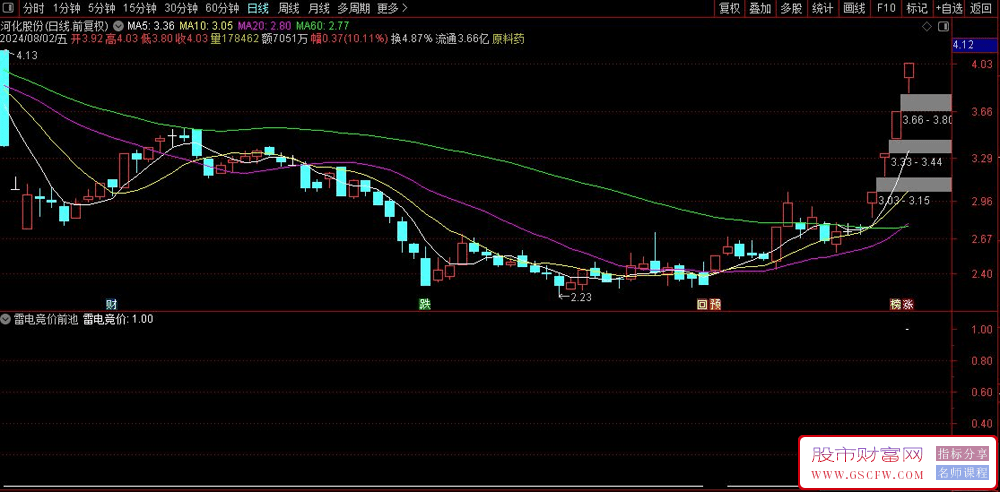
Task: Click the MA20: 2.80 indicator label
Action: (x=264, y=26)
